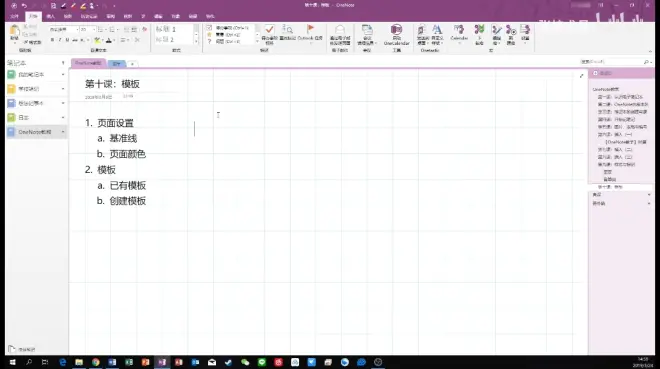The width and height of the screenshot is (660, 369).
Task: Open the font size dropdown
Action: pyautogui.click(x=88, y=29)
